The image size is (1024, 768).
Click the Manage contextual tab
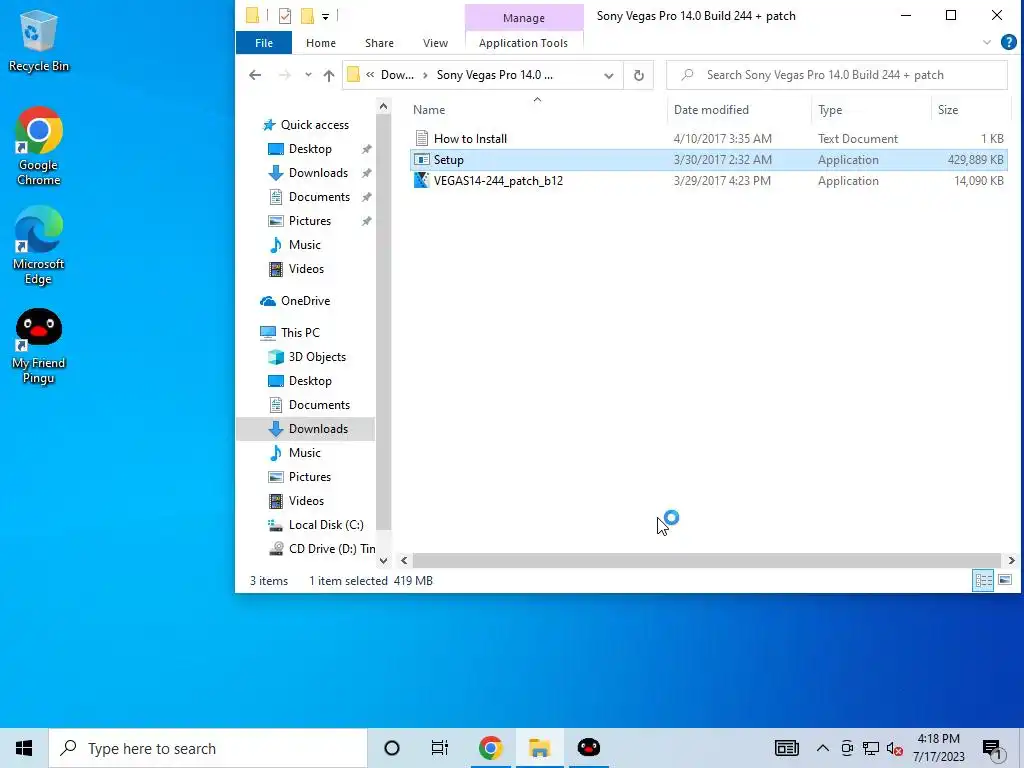click(x=524, y=18)
